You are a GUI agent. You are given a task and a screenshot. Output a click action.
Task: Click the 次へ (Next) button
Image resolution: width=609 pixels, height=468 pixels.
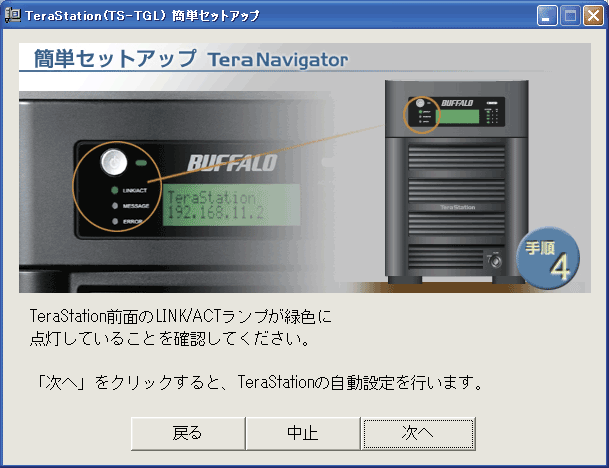(x=418, y=433)
